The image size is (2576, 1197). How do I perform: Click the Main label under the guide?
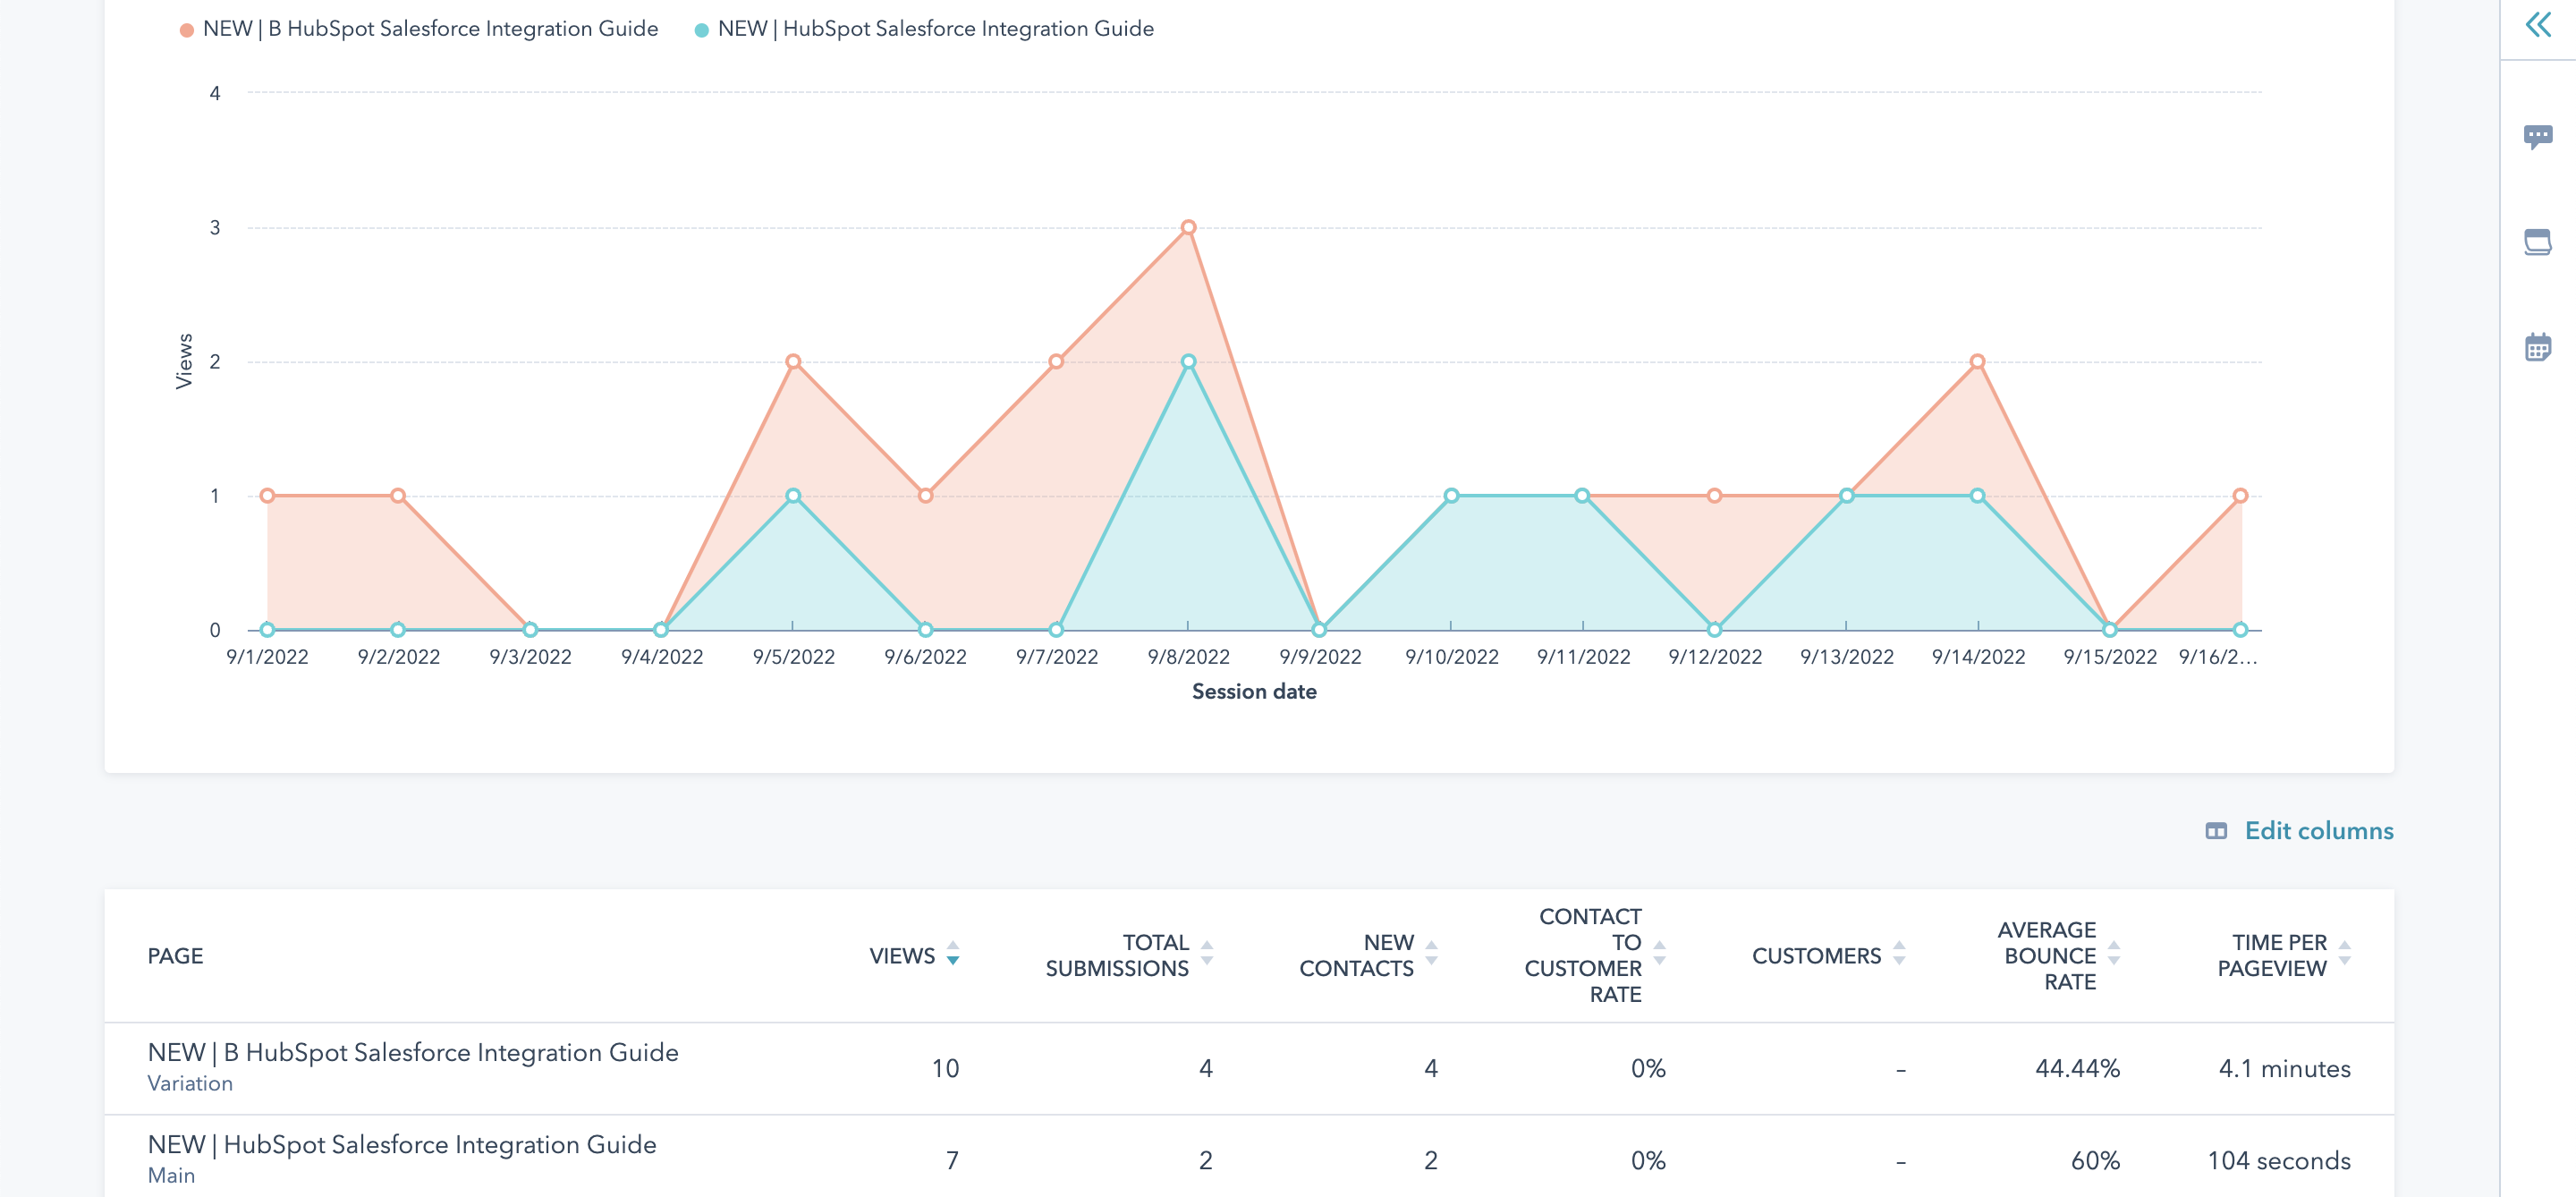tap(171, 1175)
